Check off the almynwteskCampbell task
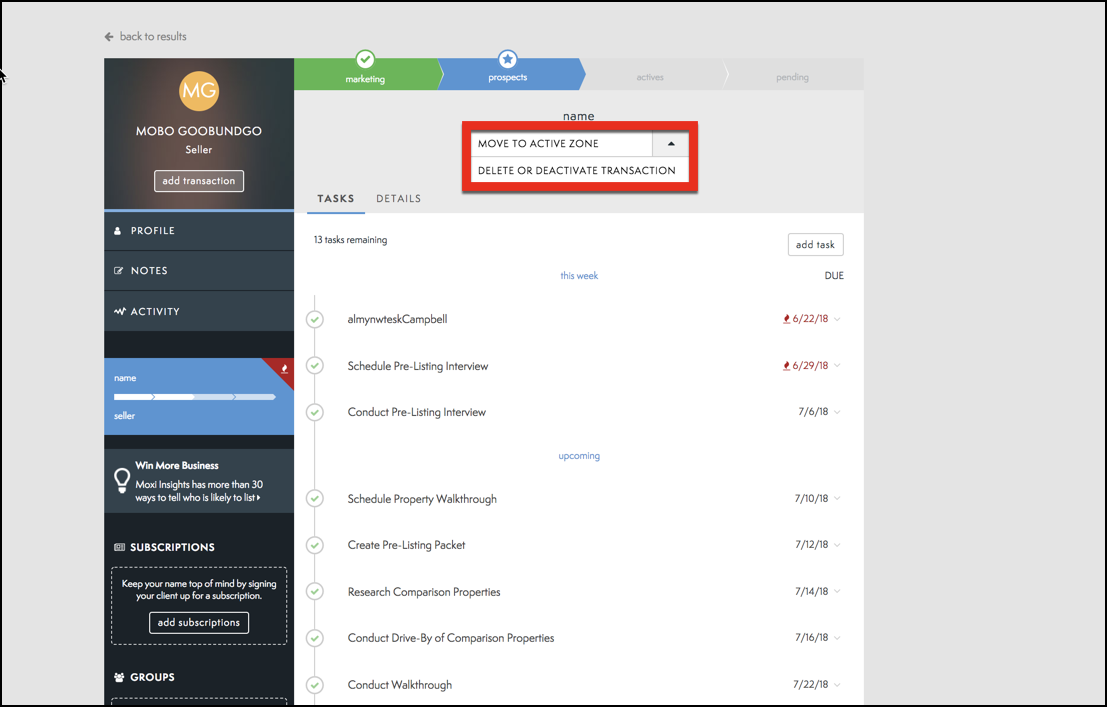This screenshot has height=707, width=1107. click(x=315, y=320)
